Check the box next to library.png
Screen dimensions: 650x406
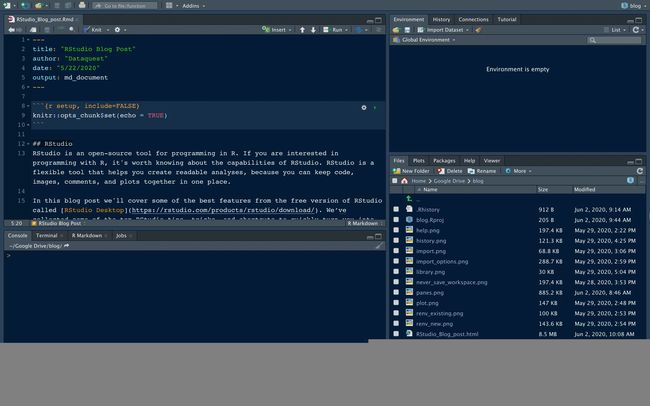point(396,272)
